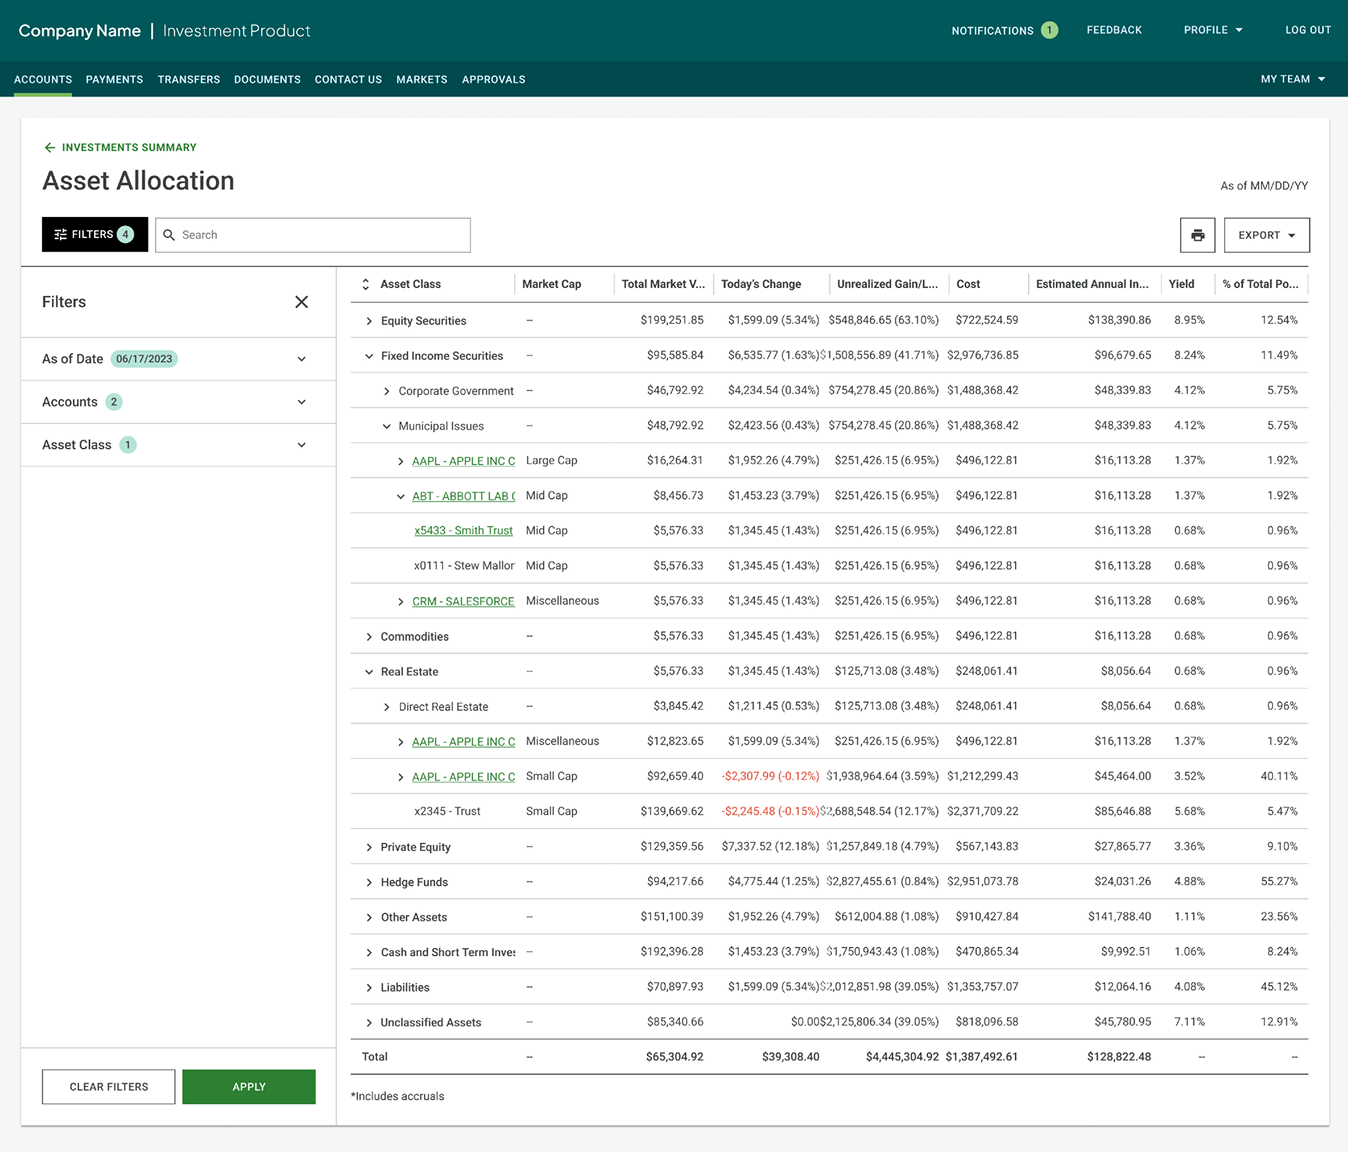Click the *Includes accruals footnote

pos(398,1096)
